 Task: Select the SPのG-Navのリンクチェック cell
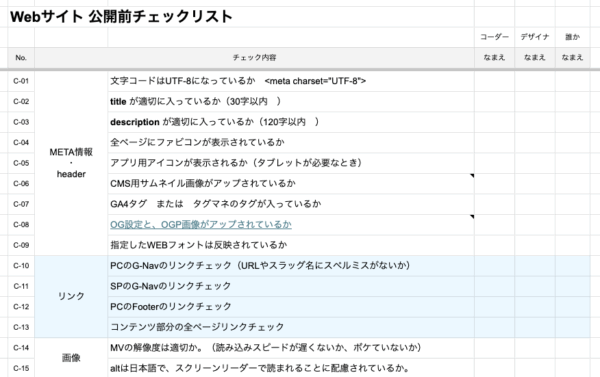click(x=291, y=286)
